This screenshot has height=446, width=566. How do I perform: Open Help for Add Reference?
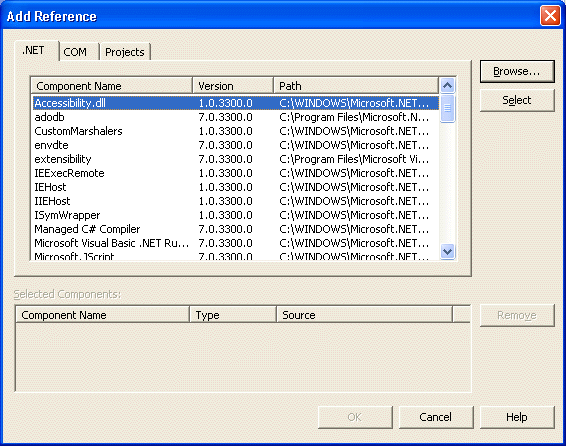click(517, 417)
